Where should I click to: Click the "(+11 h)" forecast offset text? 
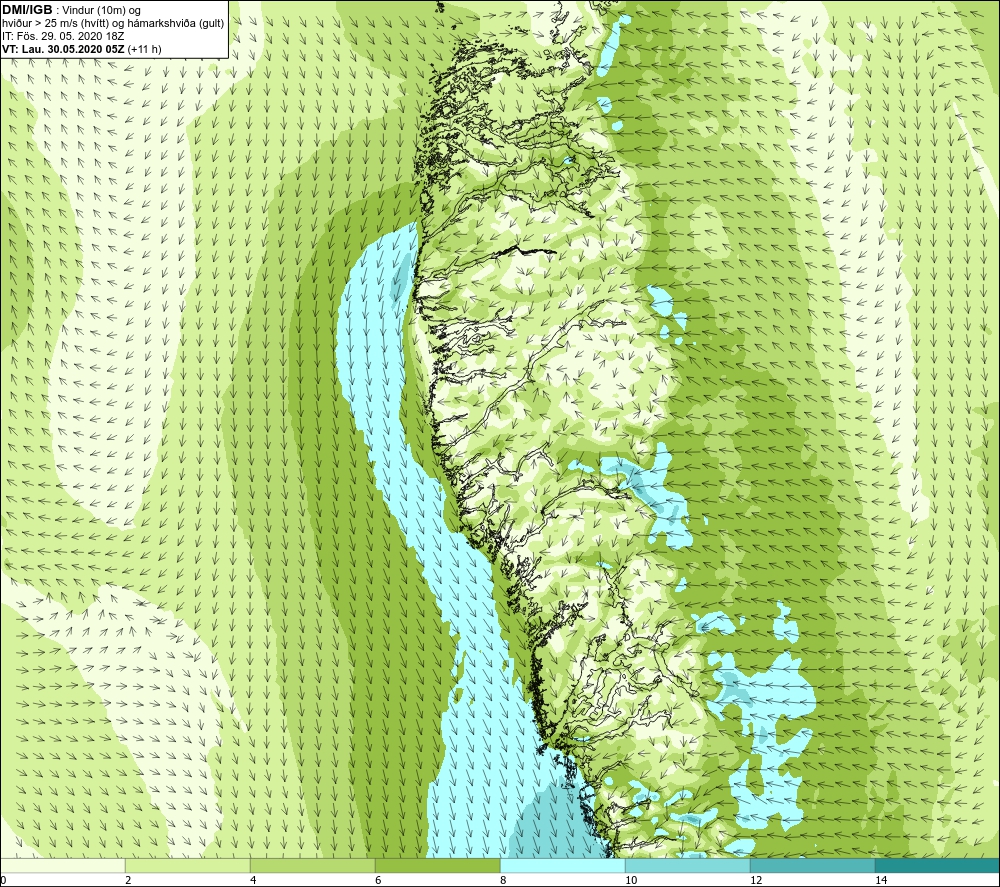(145, 49)
